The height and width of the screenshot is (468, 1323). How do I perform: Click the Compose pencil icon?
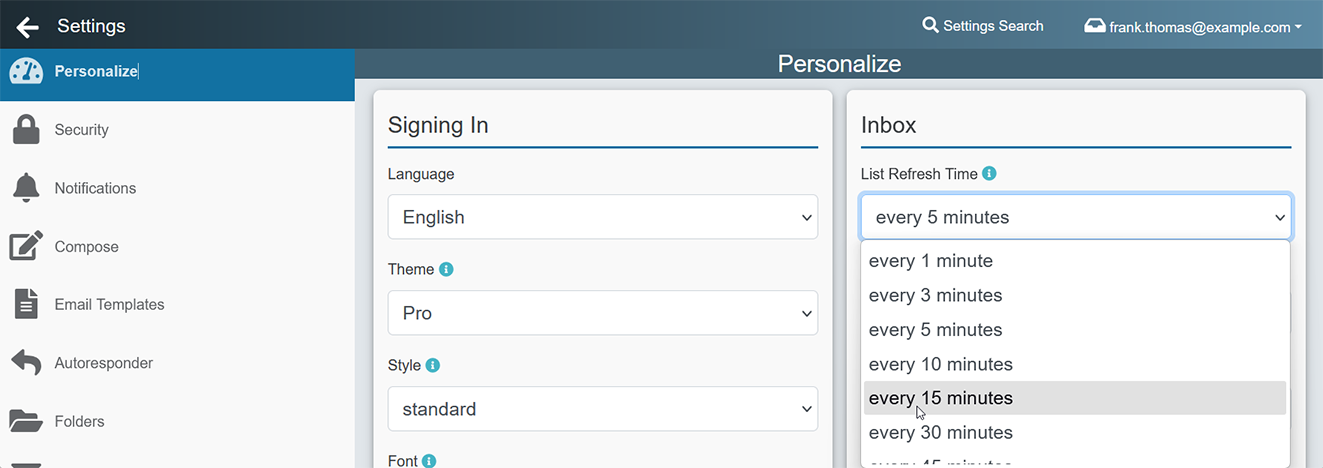[x=26, y=246]
